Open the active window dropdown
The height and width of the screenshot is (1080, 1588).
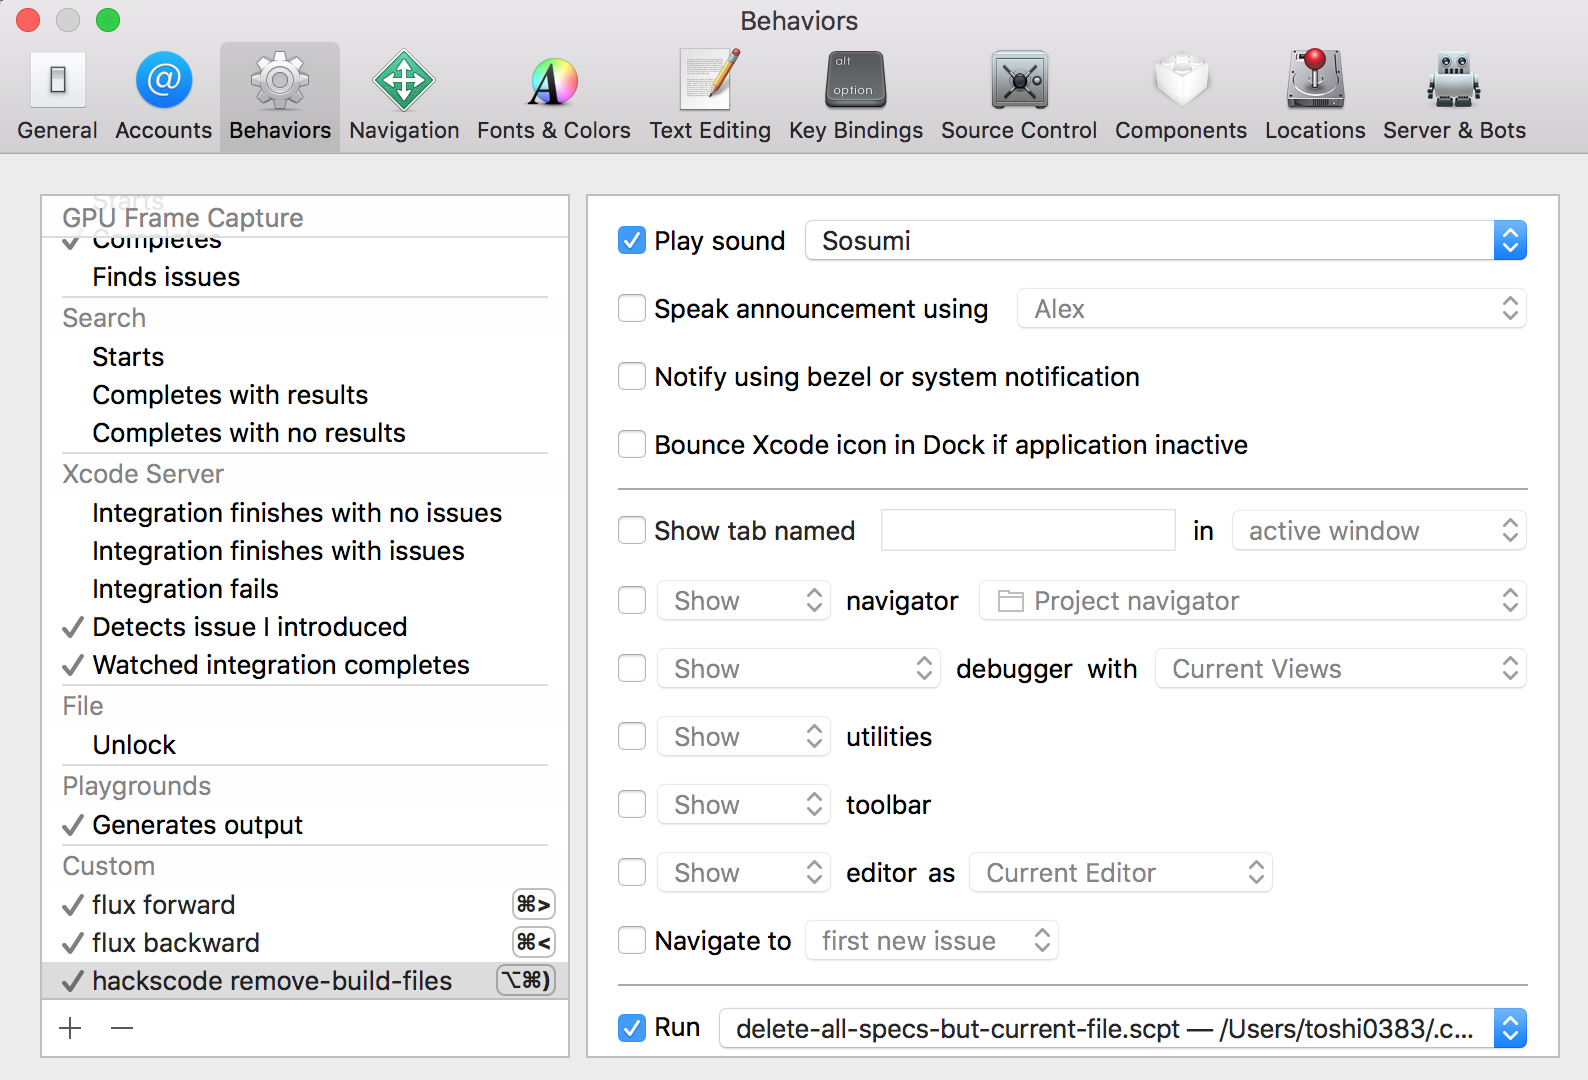[1379, 530]
